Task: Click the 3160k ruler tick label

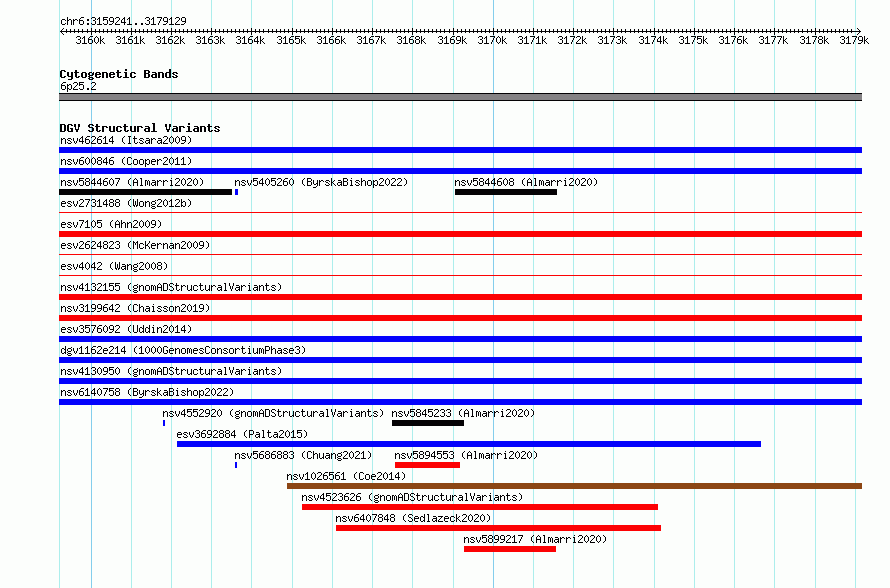Action: click(90, 40)
